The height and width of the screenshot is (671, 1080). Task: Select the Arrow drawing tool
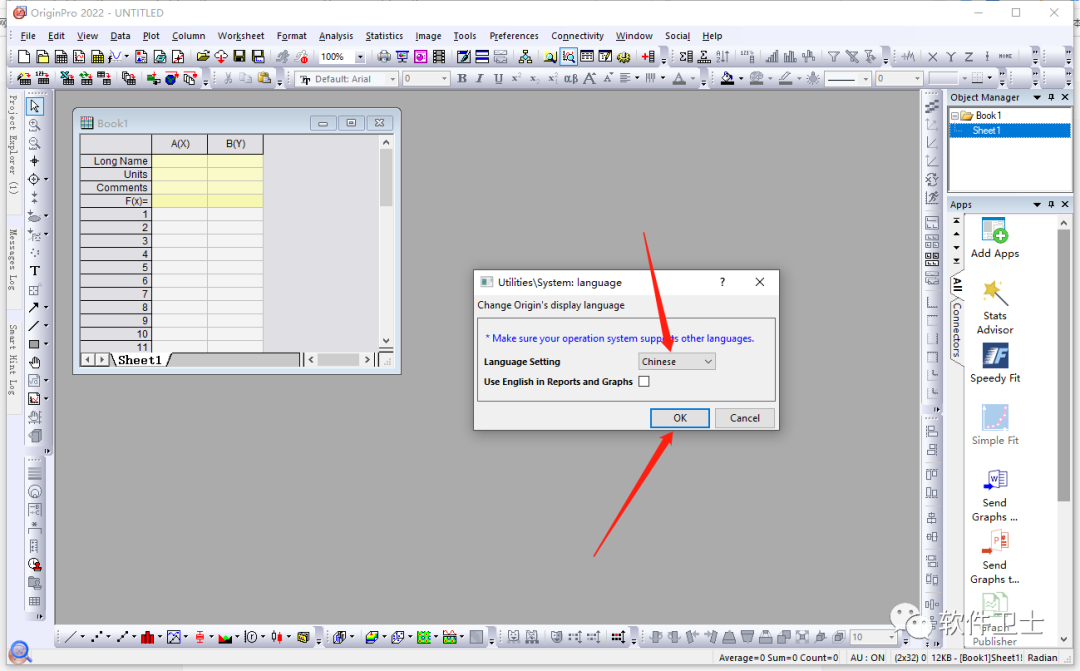(34, 307)
